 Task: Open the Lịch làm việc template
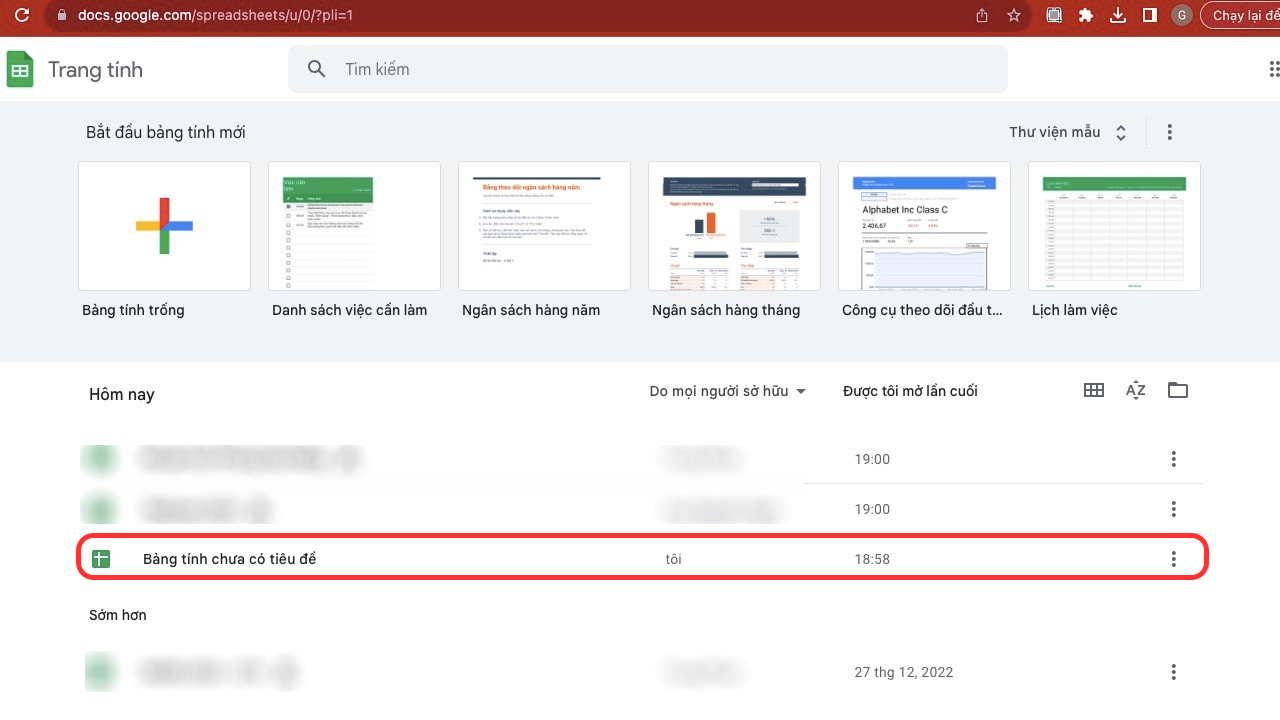(1114, 226)
